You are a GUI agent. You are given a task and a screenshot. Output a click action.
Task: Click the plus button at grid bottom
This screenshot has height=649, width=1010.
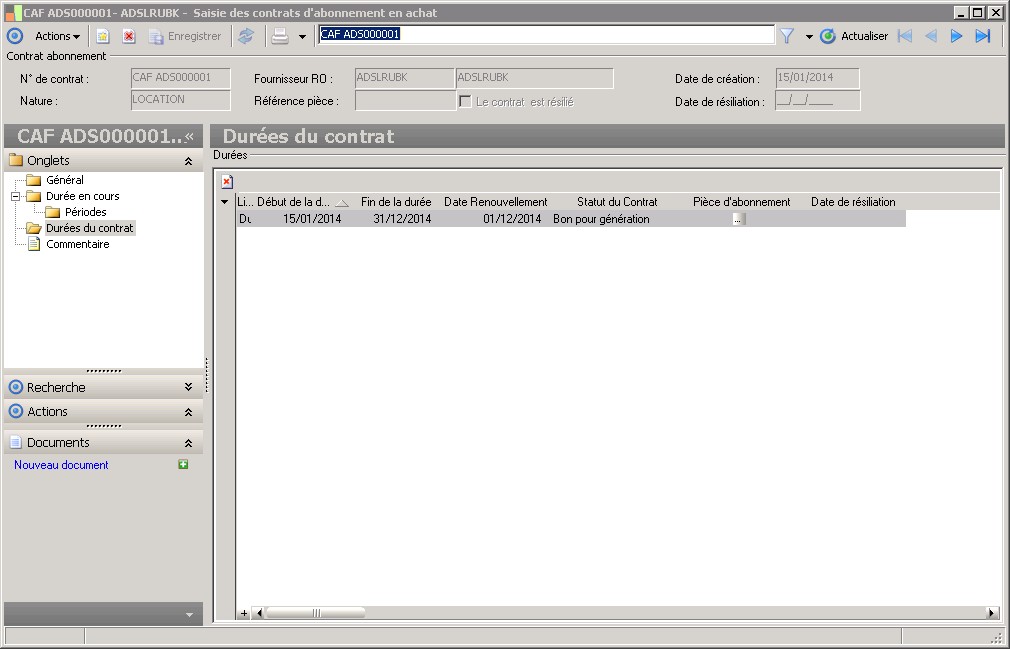point(243,613)
